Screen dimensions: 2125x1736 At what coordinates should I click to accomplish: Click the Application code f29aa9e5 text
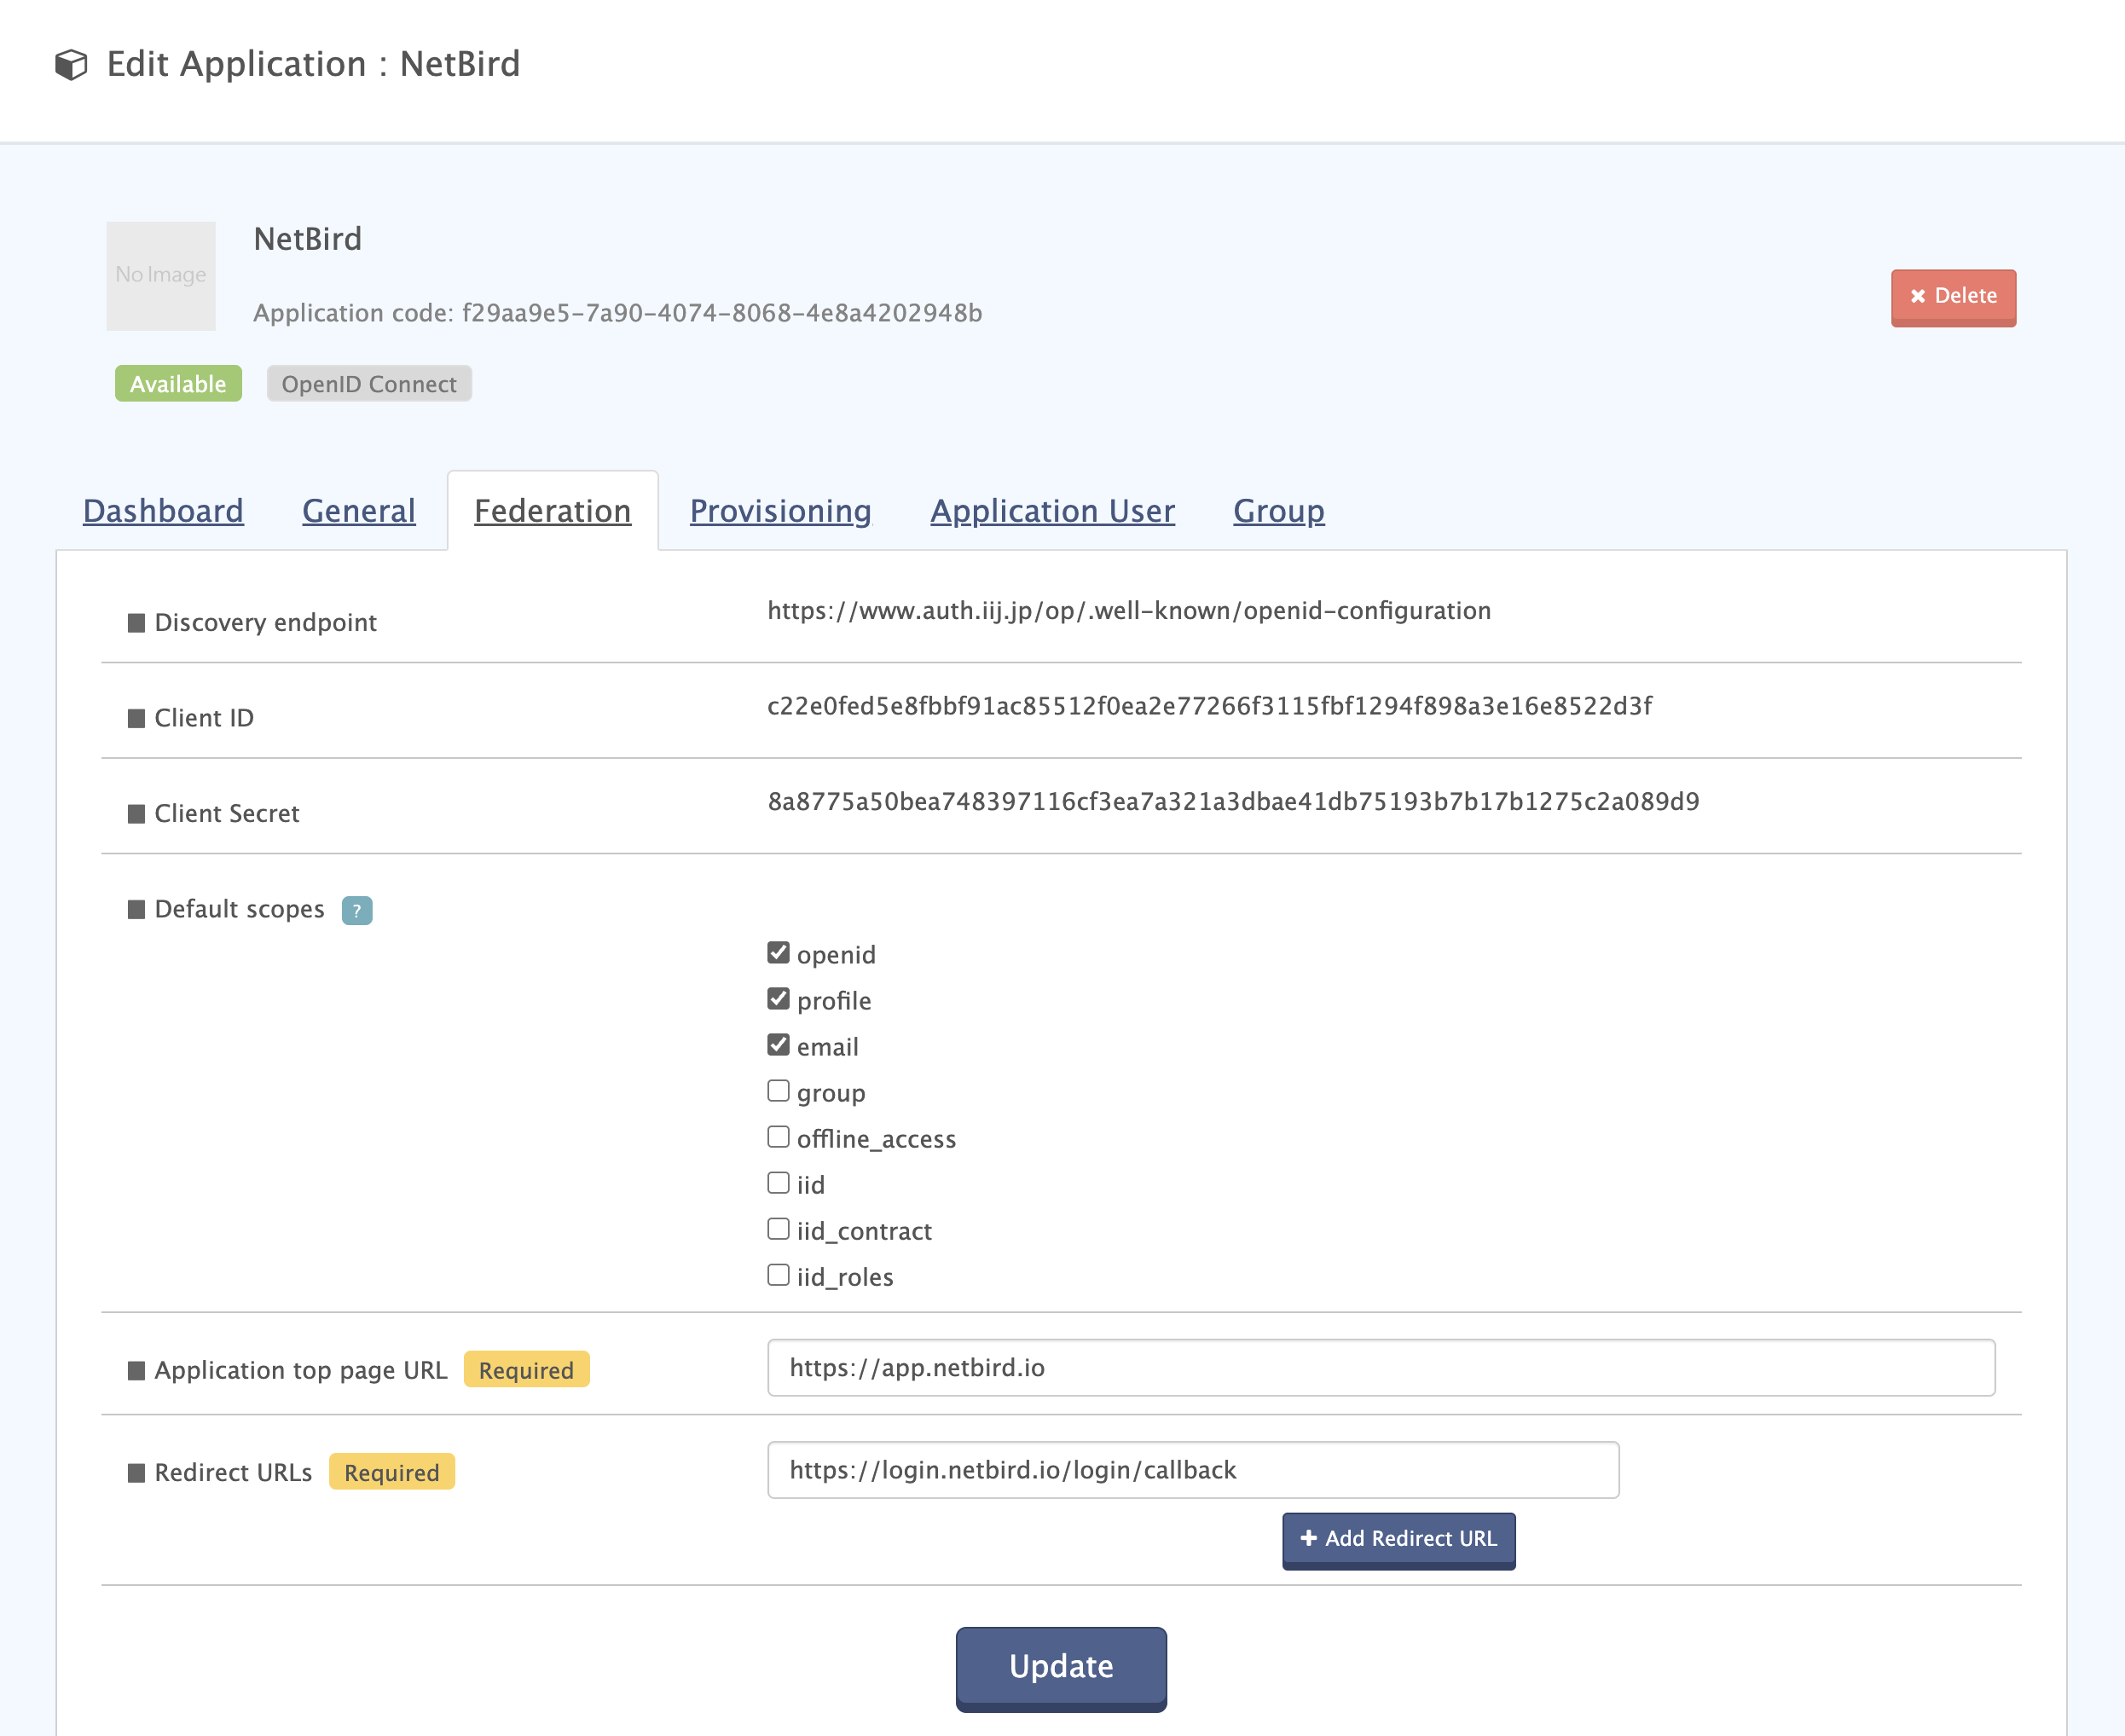617,313
